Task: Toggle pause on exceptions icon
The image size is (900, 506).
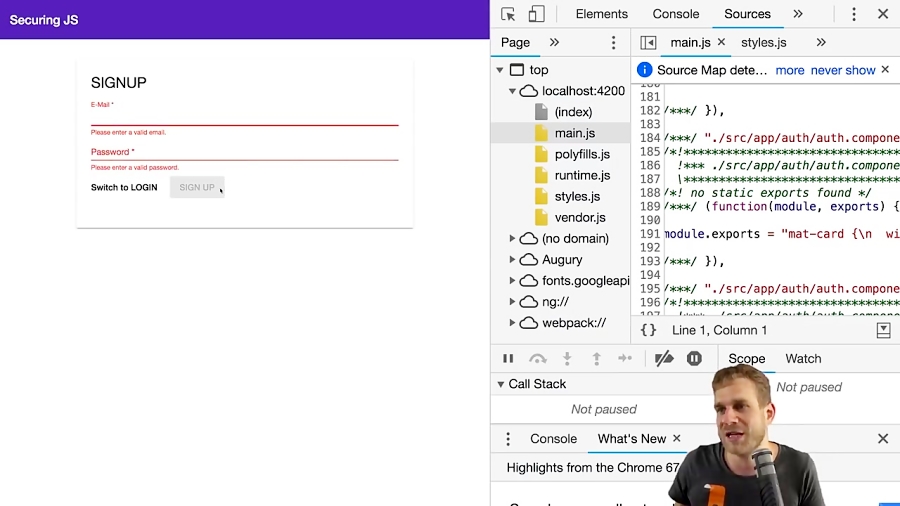Action: [x=694, y=359]
